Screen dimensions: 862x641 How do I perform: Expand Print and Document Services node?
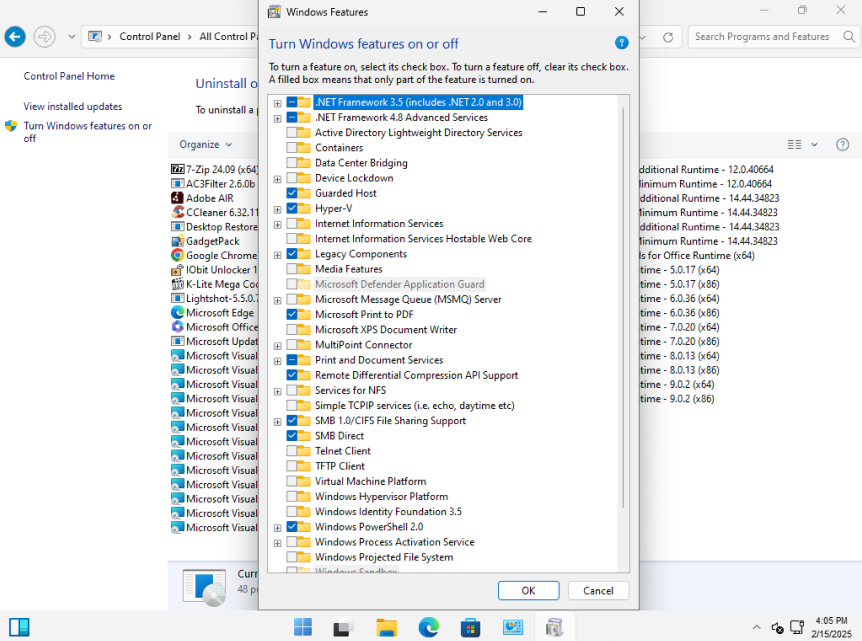pyautogui.click(x=278, y=361)
